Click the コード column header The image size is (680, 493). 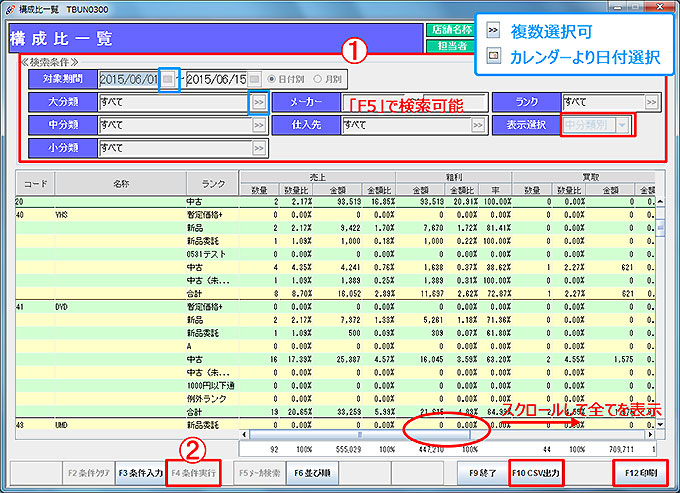click(x=36, y=184)
